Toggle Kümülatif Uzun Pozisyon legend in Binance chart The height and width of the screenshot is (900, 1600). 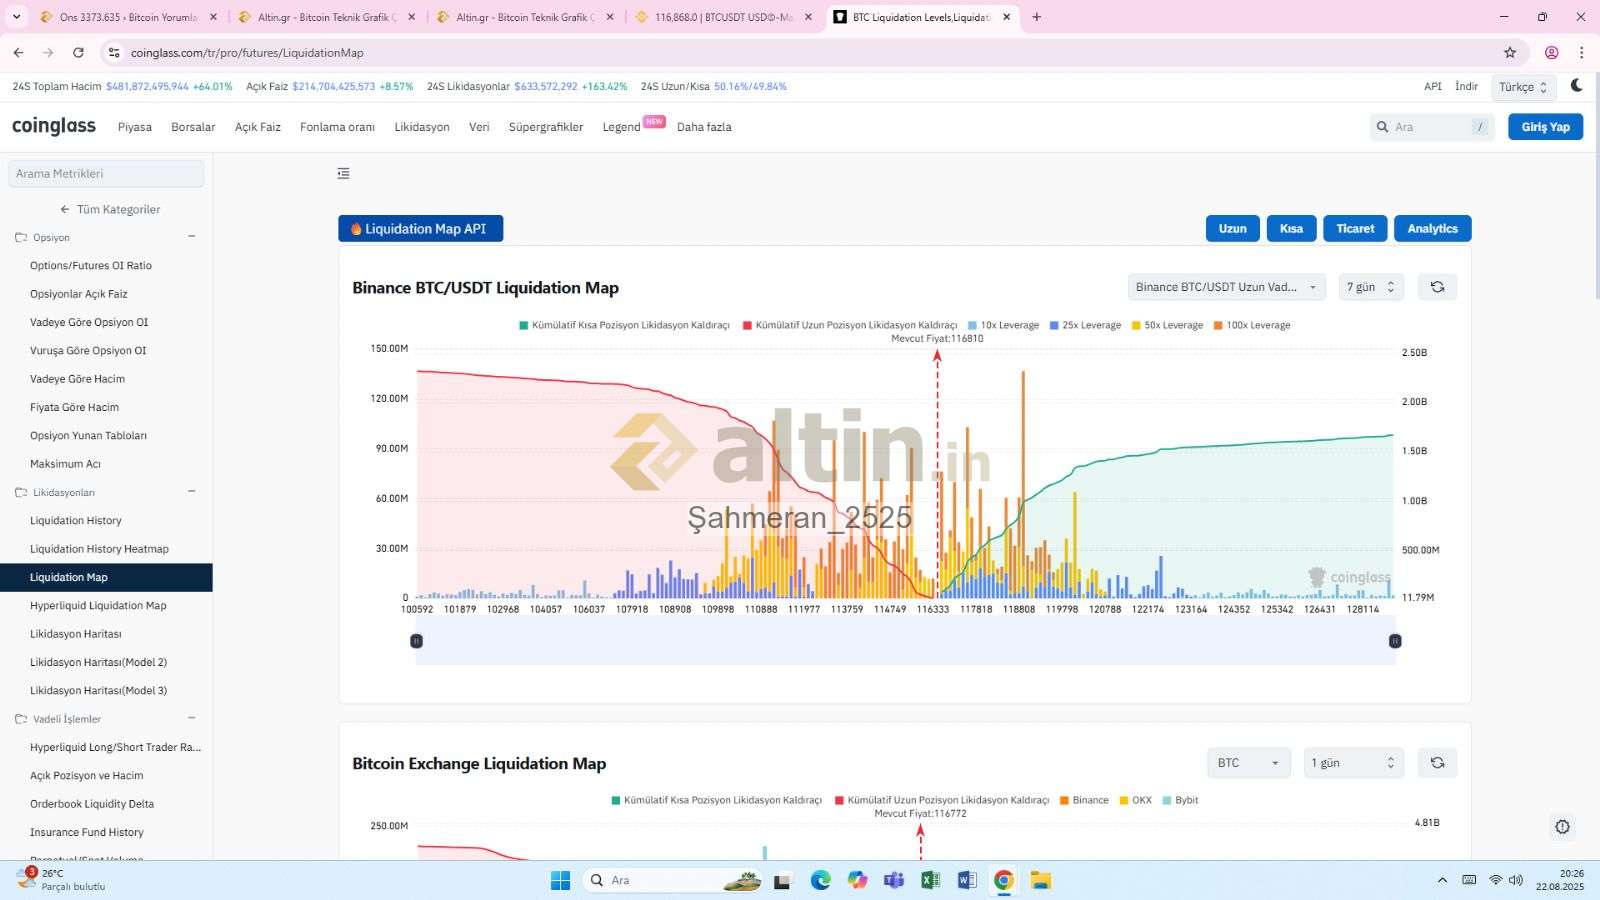849,325
